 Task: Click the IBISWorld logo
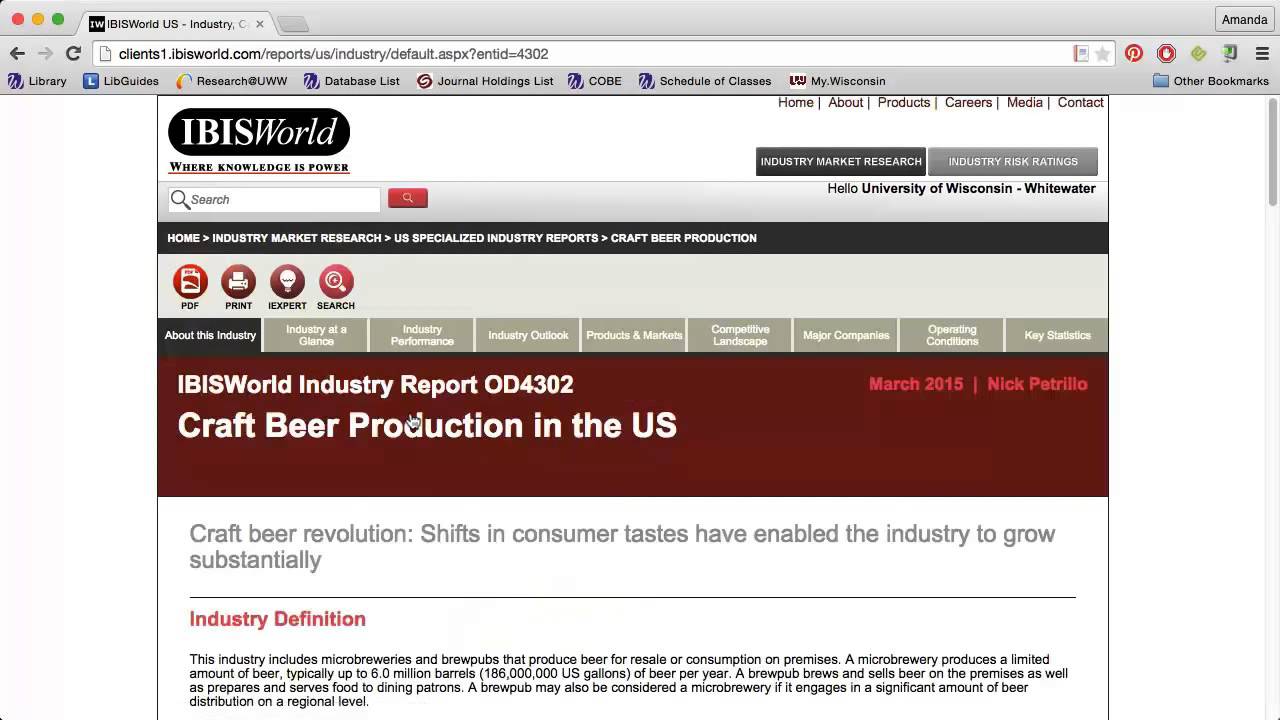coord(259,141)
